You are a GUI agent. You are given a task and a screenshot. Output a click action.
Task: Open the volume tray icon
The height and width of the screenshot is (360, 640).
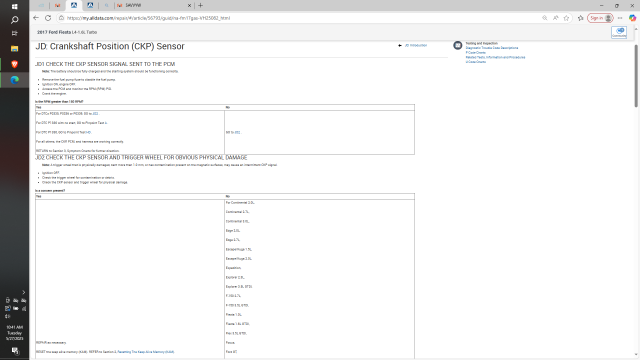pyautogui.click(x=7, y=316)
